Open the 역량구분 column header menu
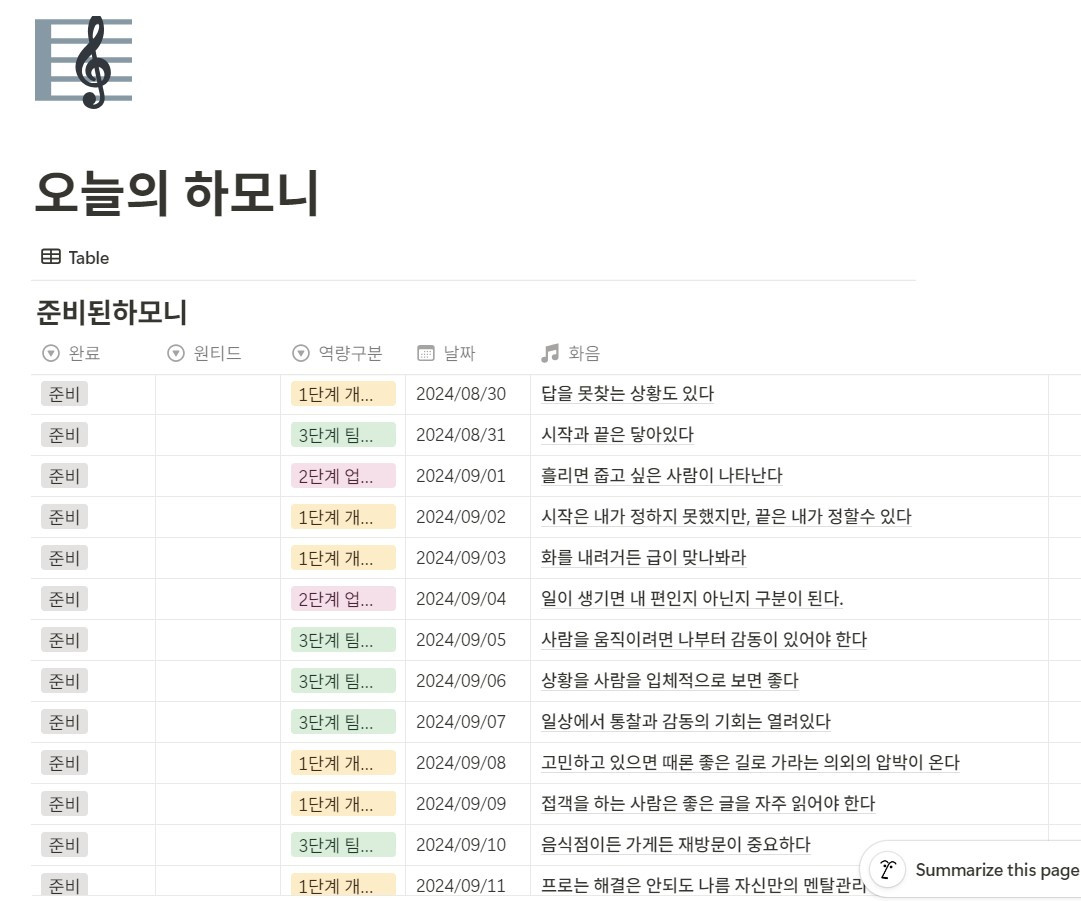This screenshot has width=1081, height=901. [x=343, y=354]
